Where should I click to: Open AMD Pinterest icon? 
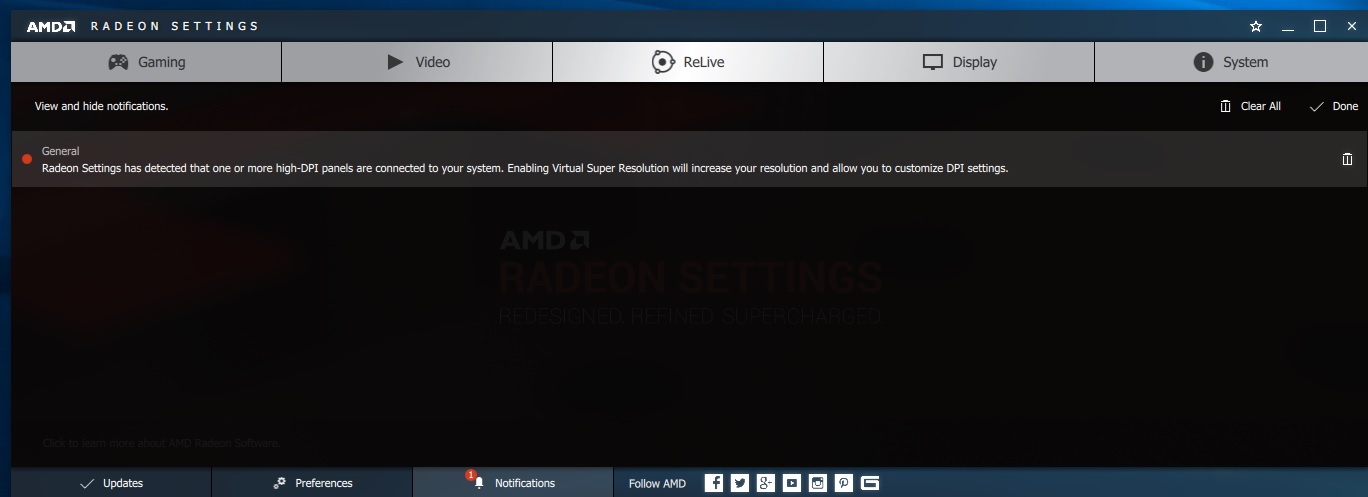coord(844,483)
